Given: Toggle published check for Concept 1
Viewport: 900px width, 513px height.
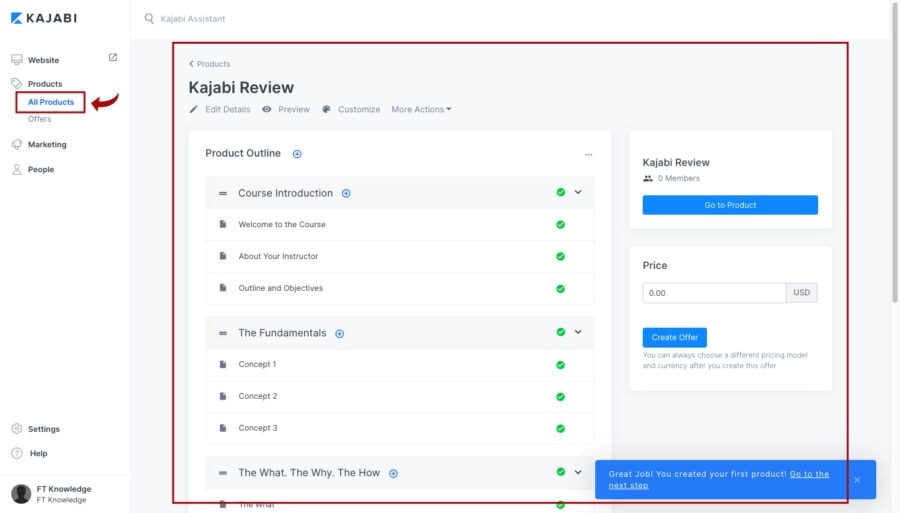Looking at the screenshot, I should pos(560,365).
